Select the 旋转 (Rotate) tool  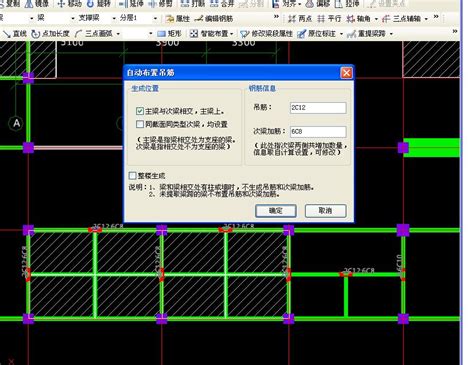99,4
